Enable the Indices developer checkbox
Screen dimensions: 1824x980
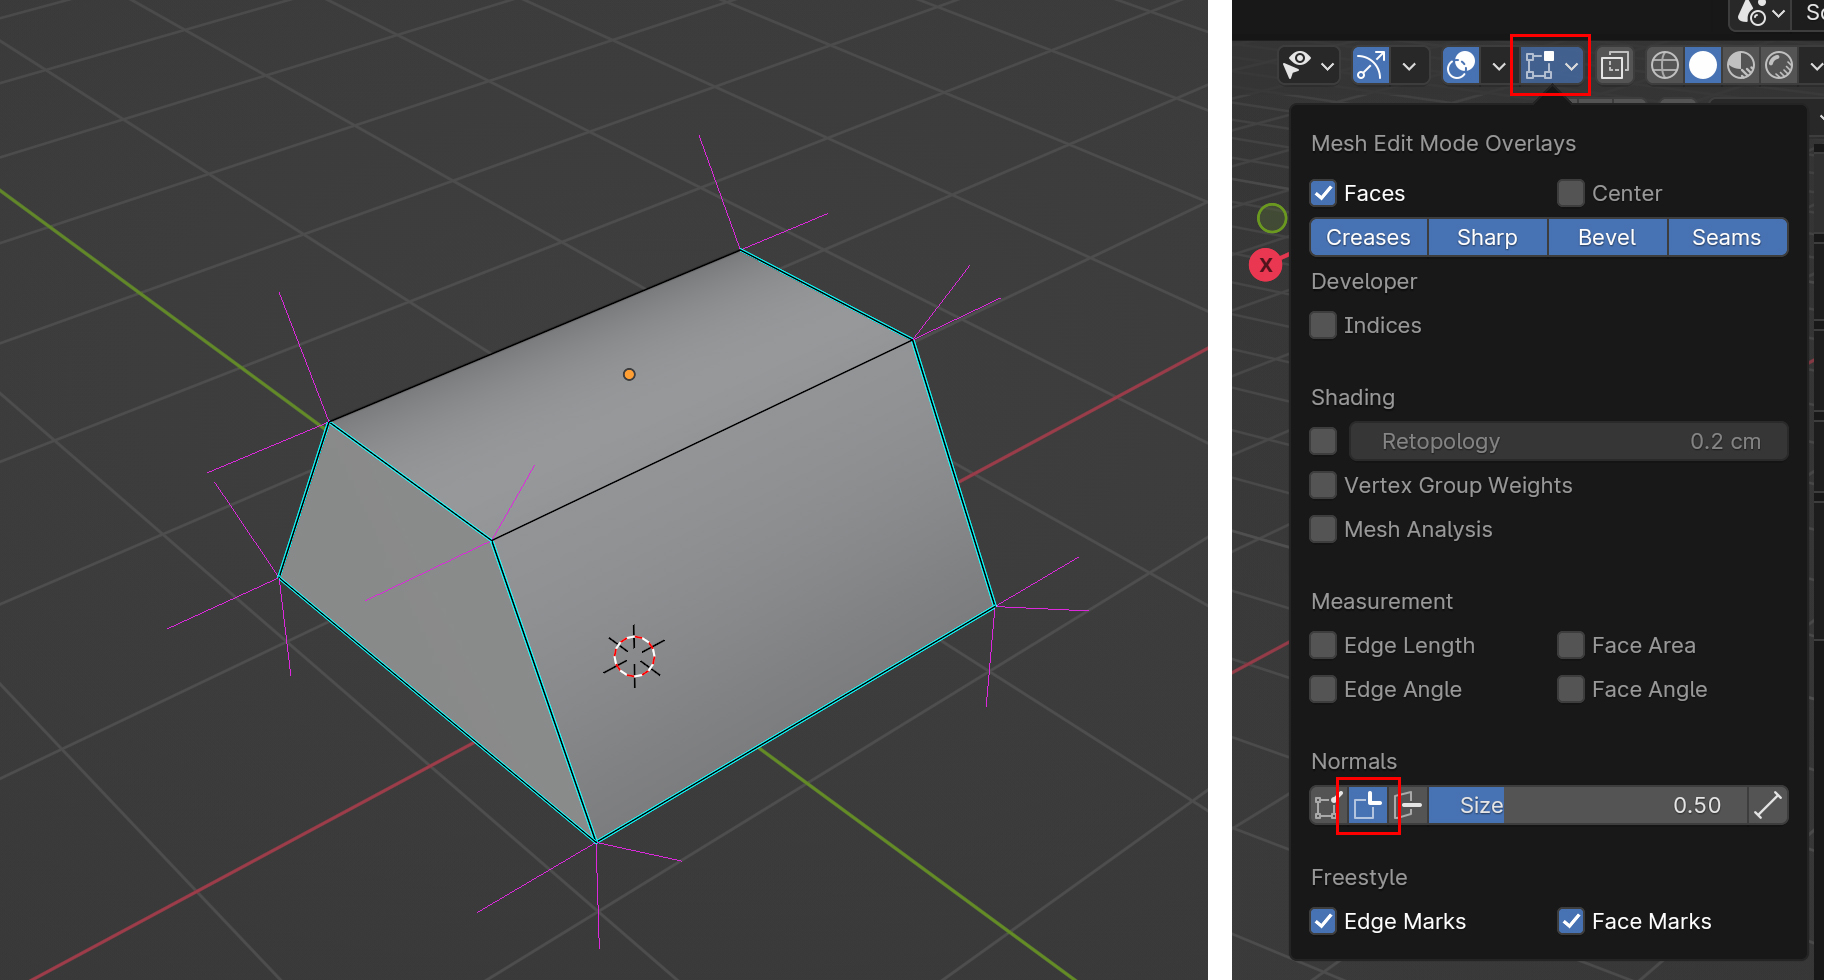(1323, 325)
